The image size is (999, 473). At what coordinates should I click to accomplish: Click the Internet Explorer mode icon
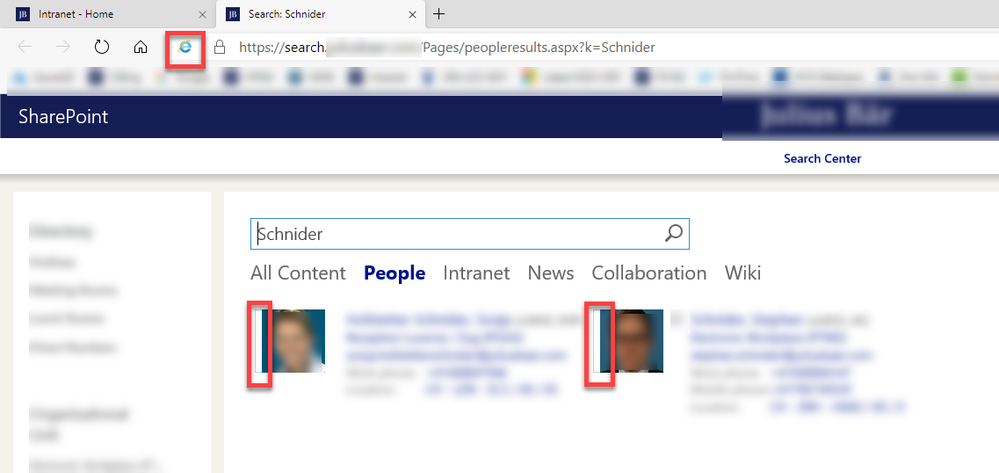coord(185,47)
